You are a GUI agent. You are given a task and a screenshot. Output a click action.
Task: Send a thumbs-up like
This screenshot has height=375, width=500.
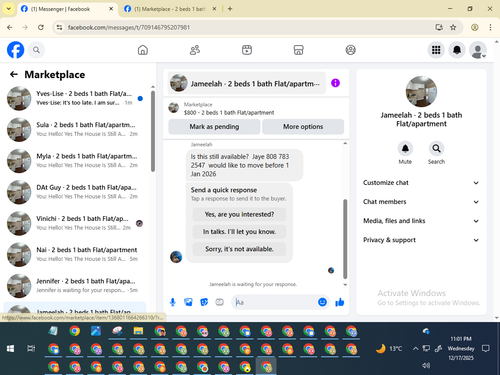(340, 302)
